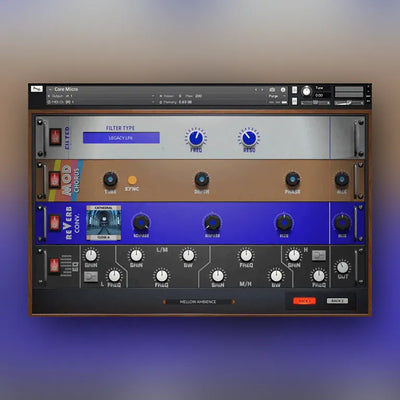Image resolution: width=400 pixels, height=400 pixels.
Task: Switch to Rack 1 tab
Action: click(x=304, y=301)
